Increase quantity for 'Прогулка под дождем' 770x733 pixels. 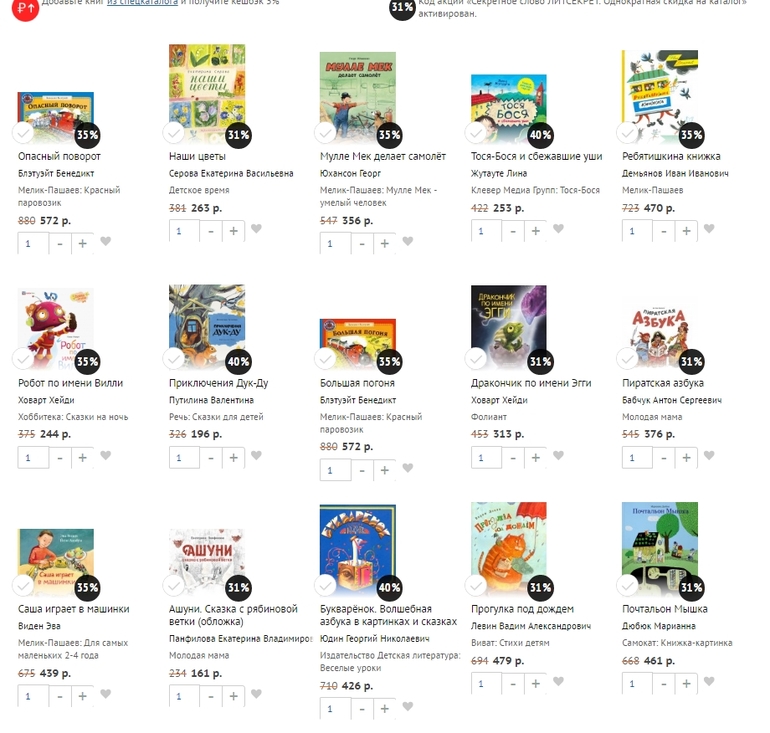(x=536, y=683)
